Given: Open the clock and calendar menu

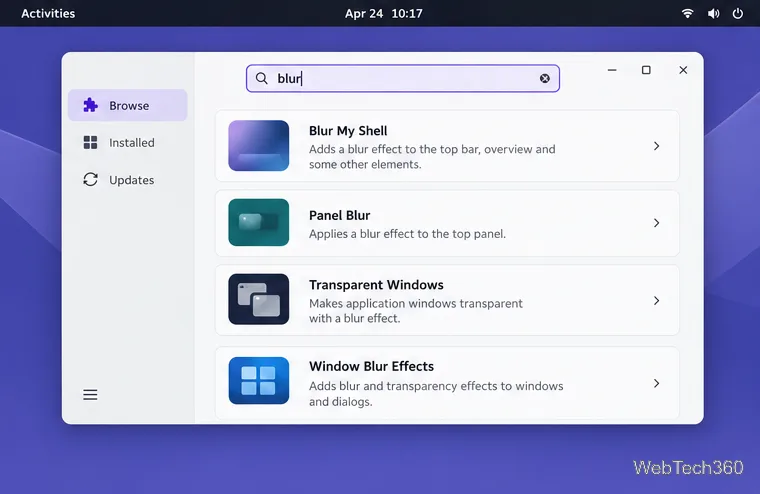Looking at the screenshot, I should (x=383, y=13).
